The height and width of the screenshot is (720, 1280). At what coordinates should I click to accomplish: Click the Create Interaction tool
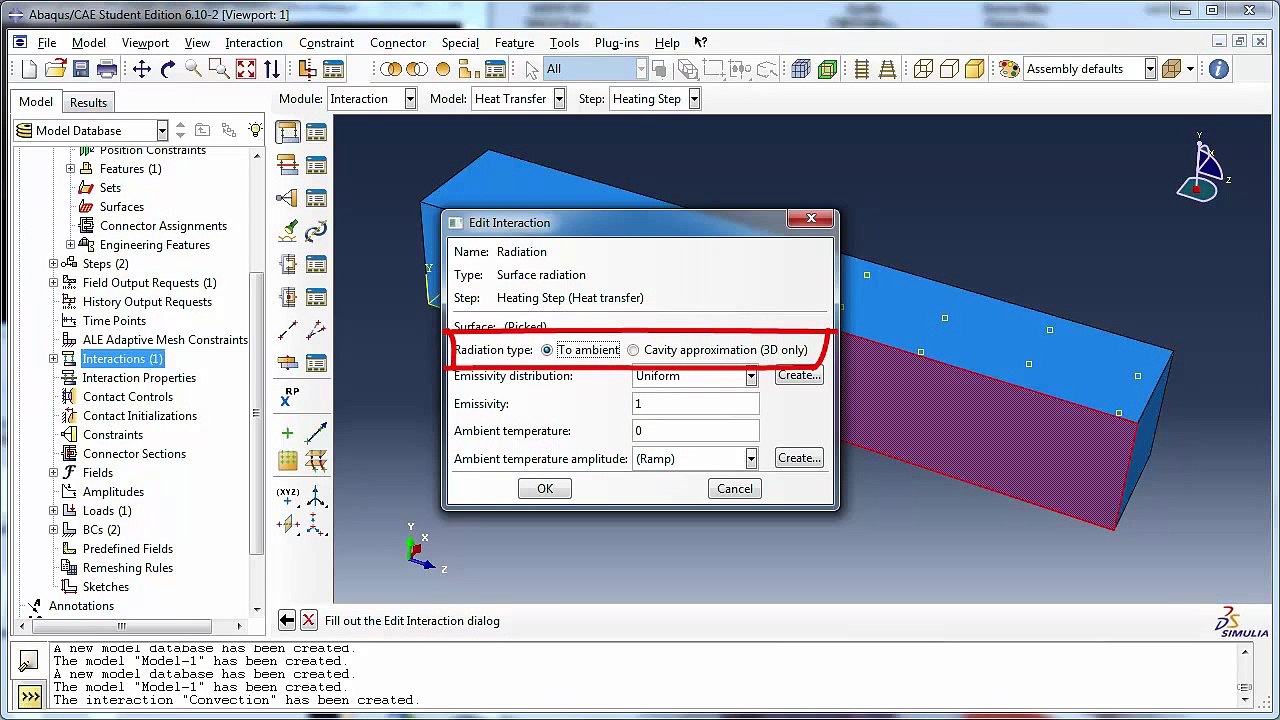[x=288, y=132]
